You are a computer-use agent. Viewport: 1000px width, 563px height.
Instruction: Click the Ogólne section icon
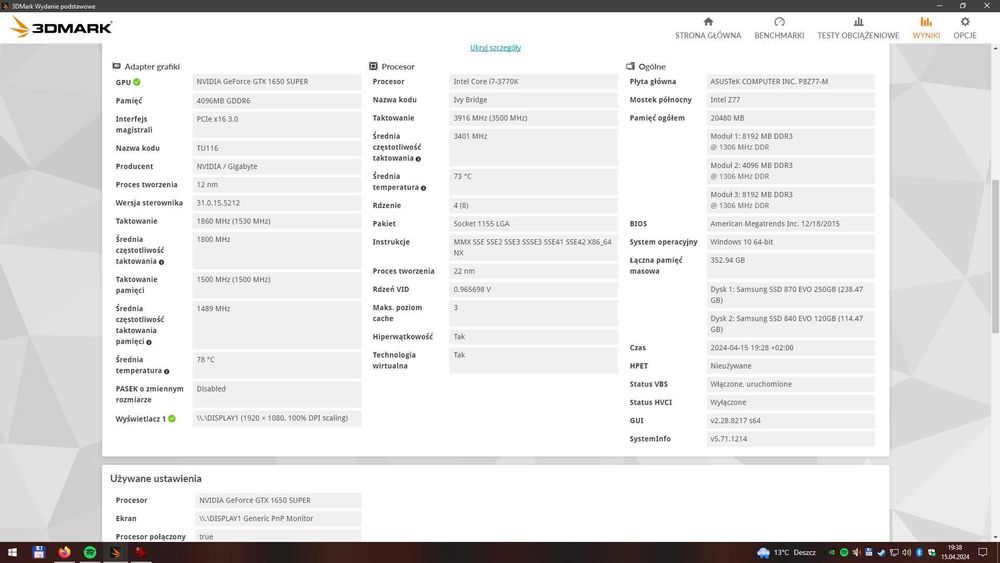pyautogui.click(x=630, y=66)
